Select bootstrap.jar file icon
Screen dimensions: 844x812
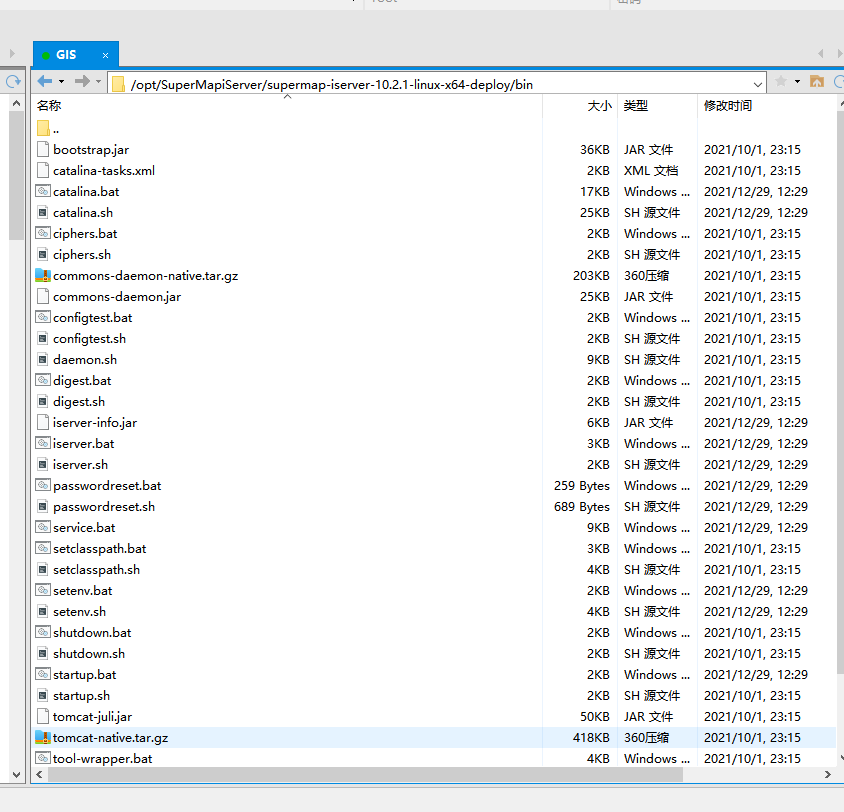[43, 149]
